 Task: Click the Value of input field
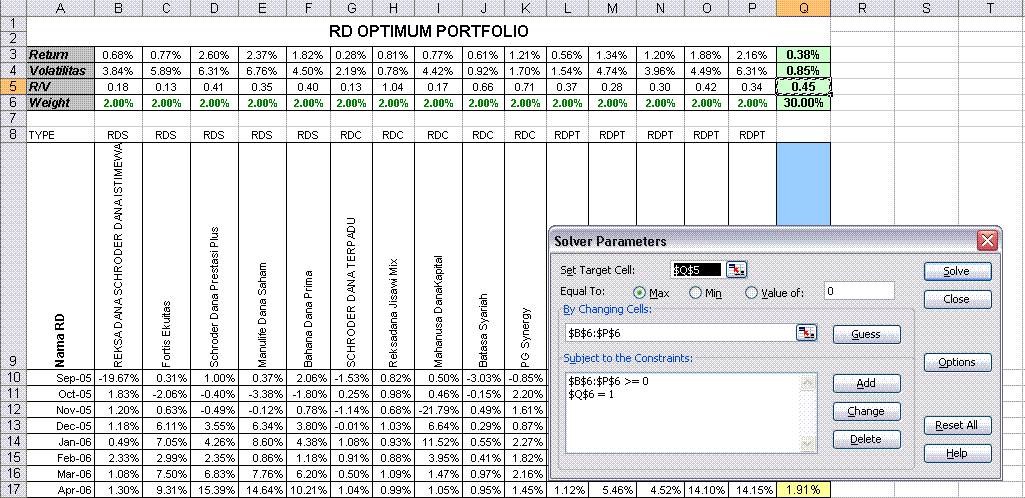[x=860, y=292]
